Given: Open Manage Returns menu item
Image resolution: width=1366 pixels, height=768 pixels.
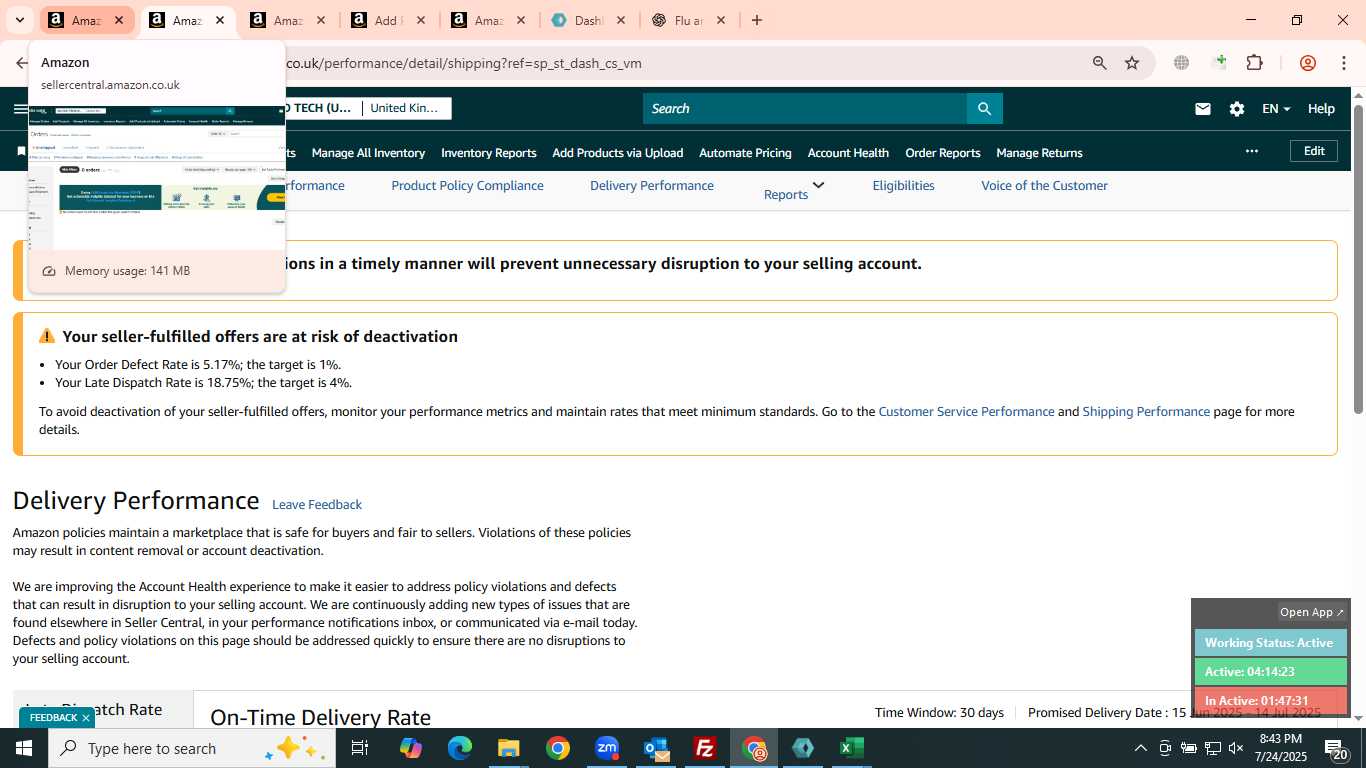Looking at the screenshot, I should 1039,153.
